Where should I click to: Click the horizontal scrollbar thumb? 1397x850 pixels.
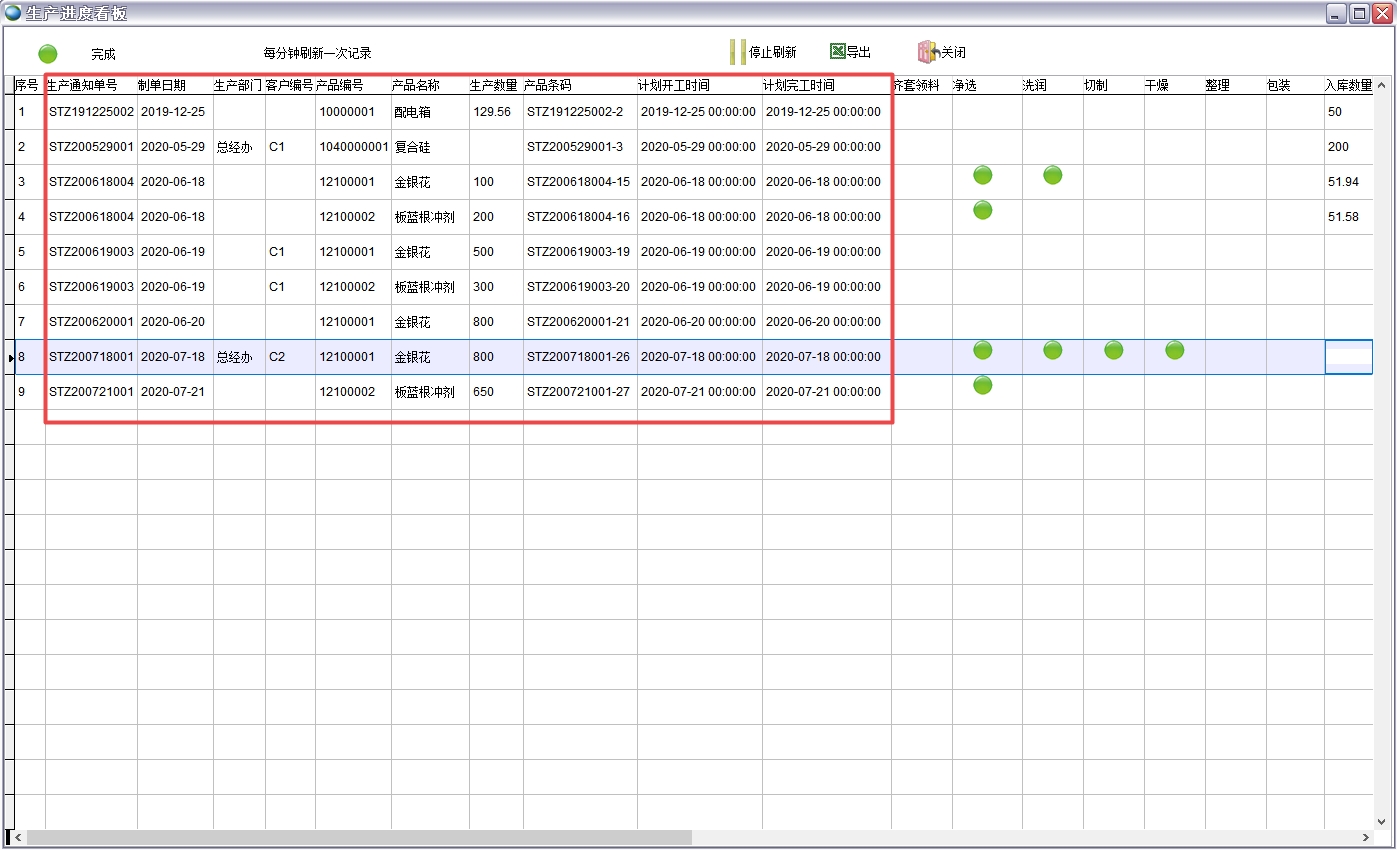[x=358, y=837]
